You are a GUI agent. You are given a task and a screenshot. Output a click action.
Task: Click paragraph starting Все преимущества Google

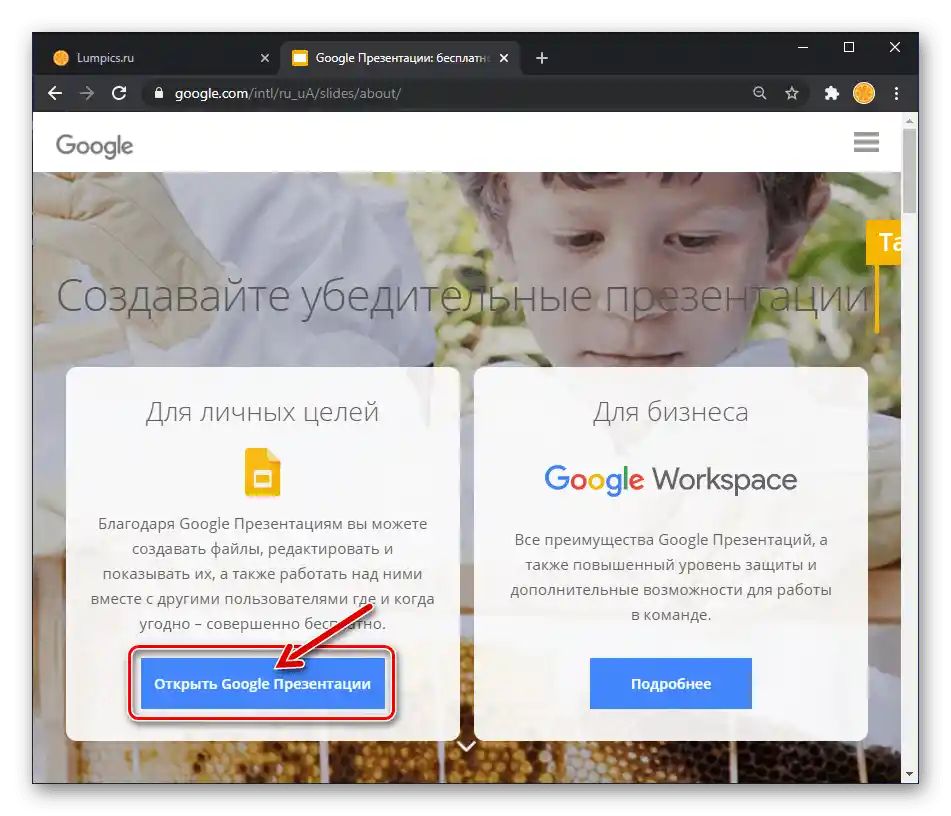(671, 577)
